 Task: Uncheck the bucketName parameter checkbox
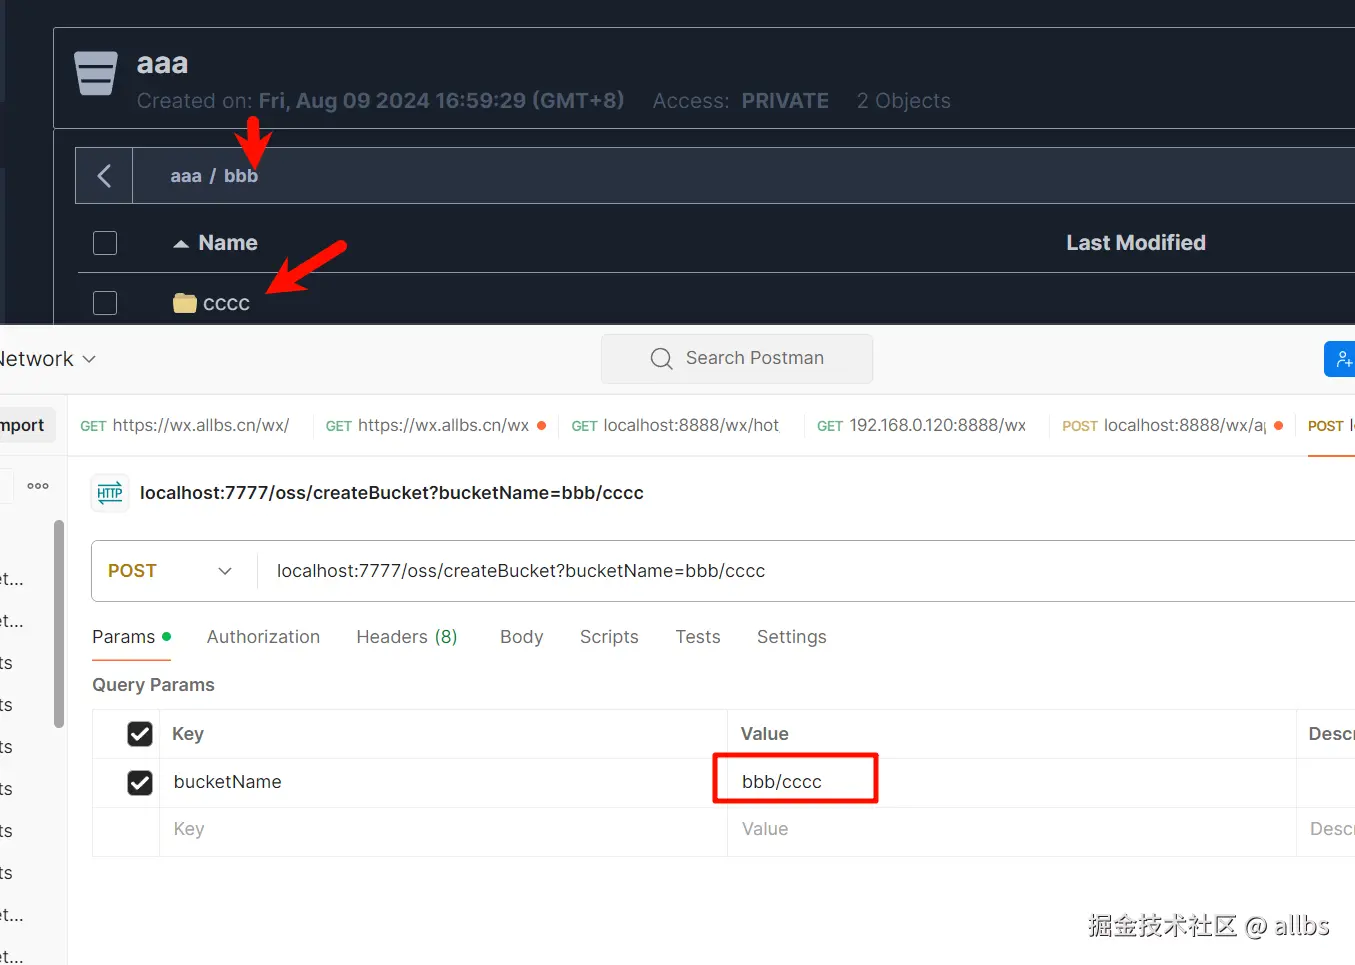pos(140,782)
